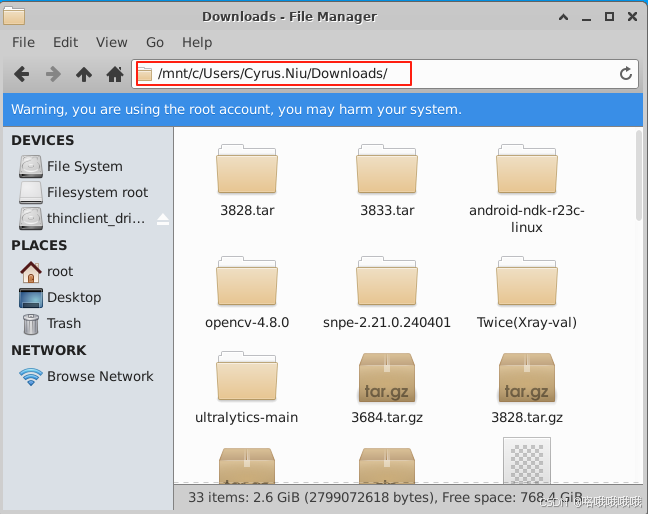Select the android-ndk-r23c-linux folder icon
The image size is (648, 514).
coord(526,169)
